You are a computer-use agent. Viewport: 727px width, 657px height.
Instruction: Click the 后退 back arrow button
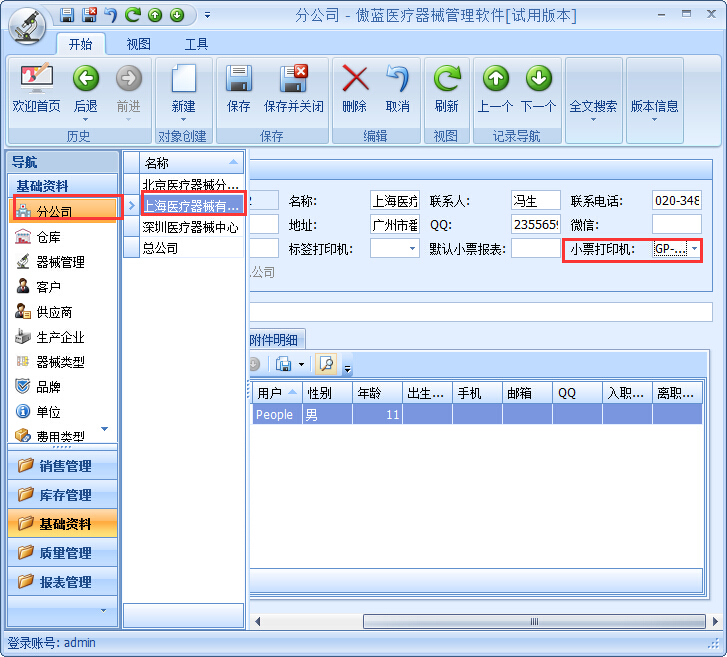[86, 80]
